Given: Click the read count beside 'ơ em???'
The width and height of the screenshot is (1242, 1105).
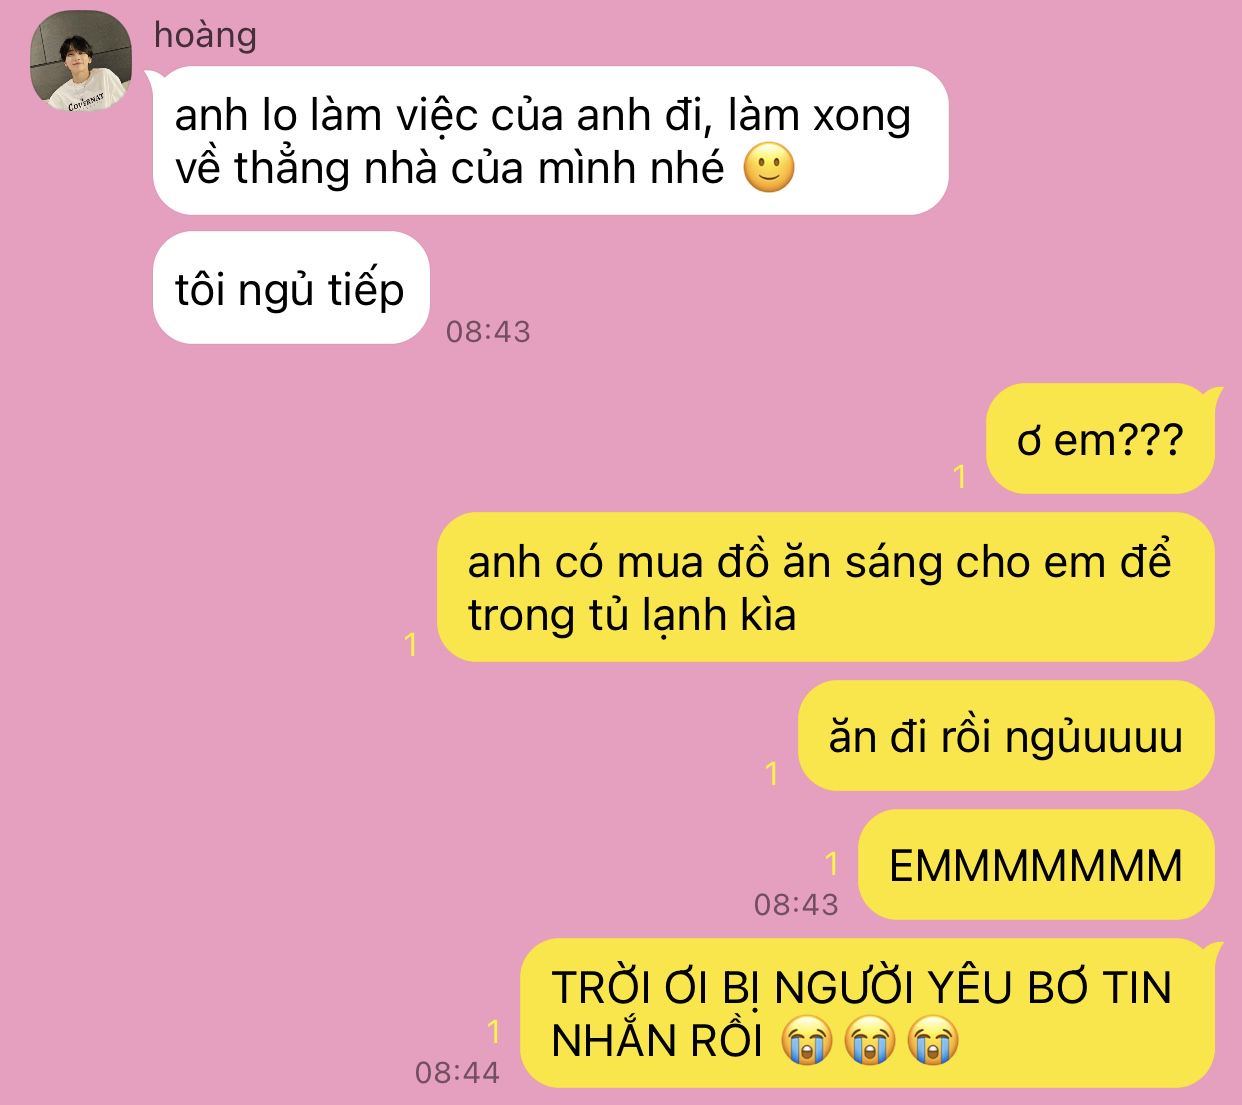Looking at the screenshot, I should point(960,477).
